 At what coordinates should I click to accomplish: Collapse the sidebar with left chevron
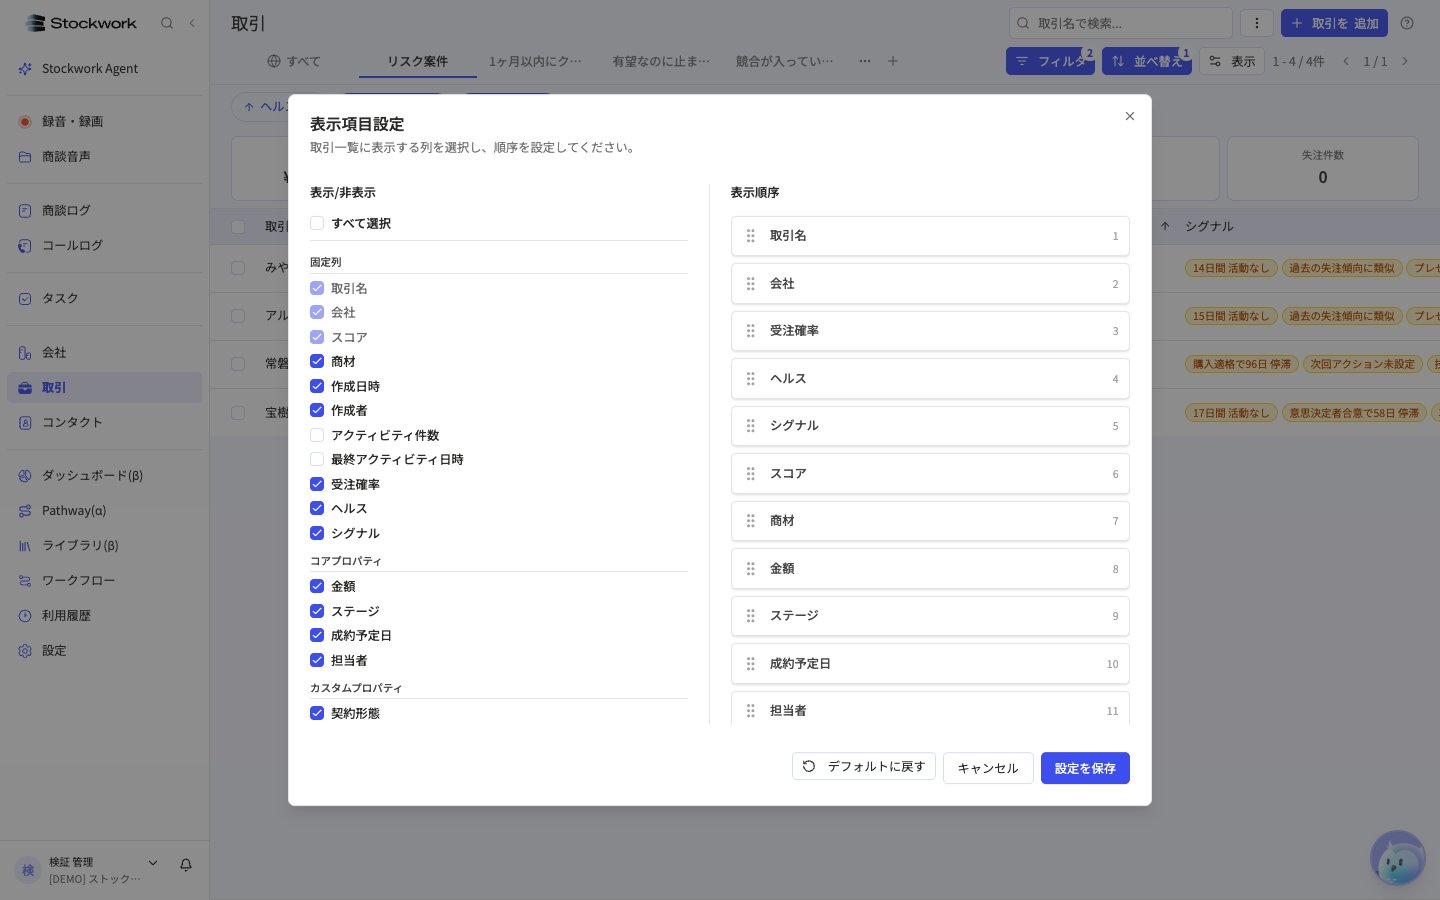point(192,23)
